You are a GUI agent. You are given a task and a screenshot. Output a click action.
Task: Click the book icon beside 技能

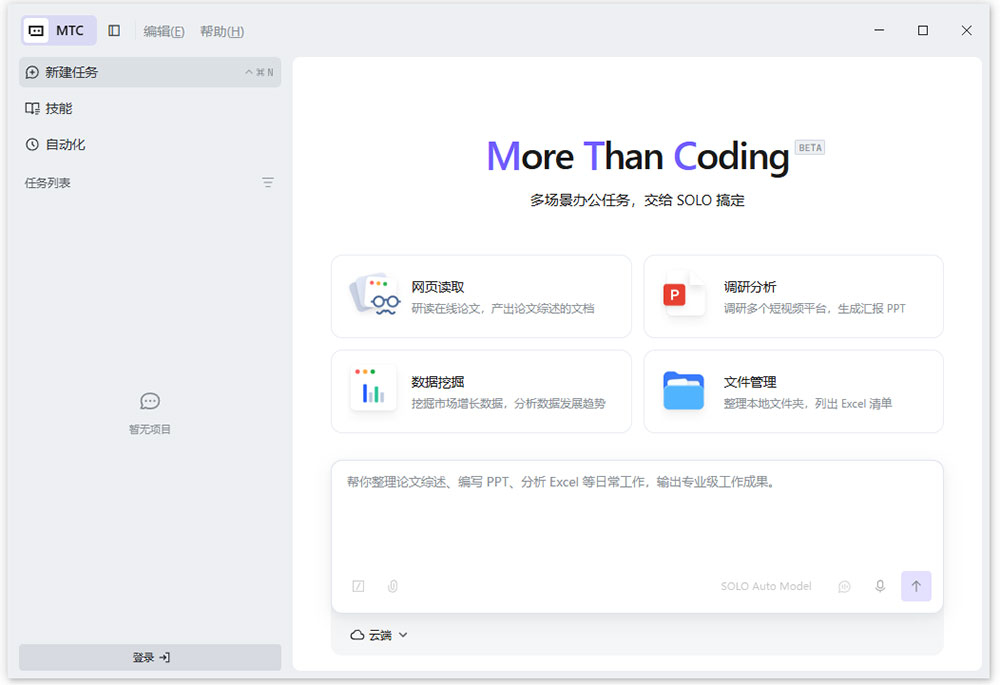[33, 109]
